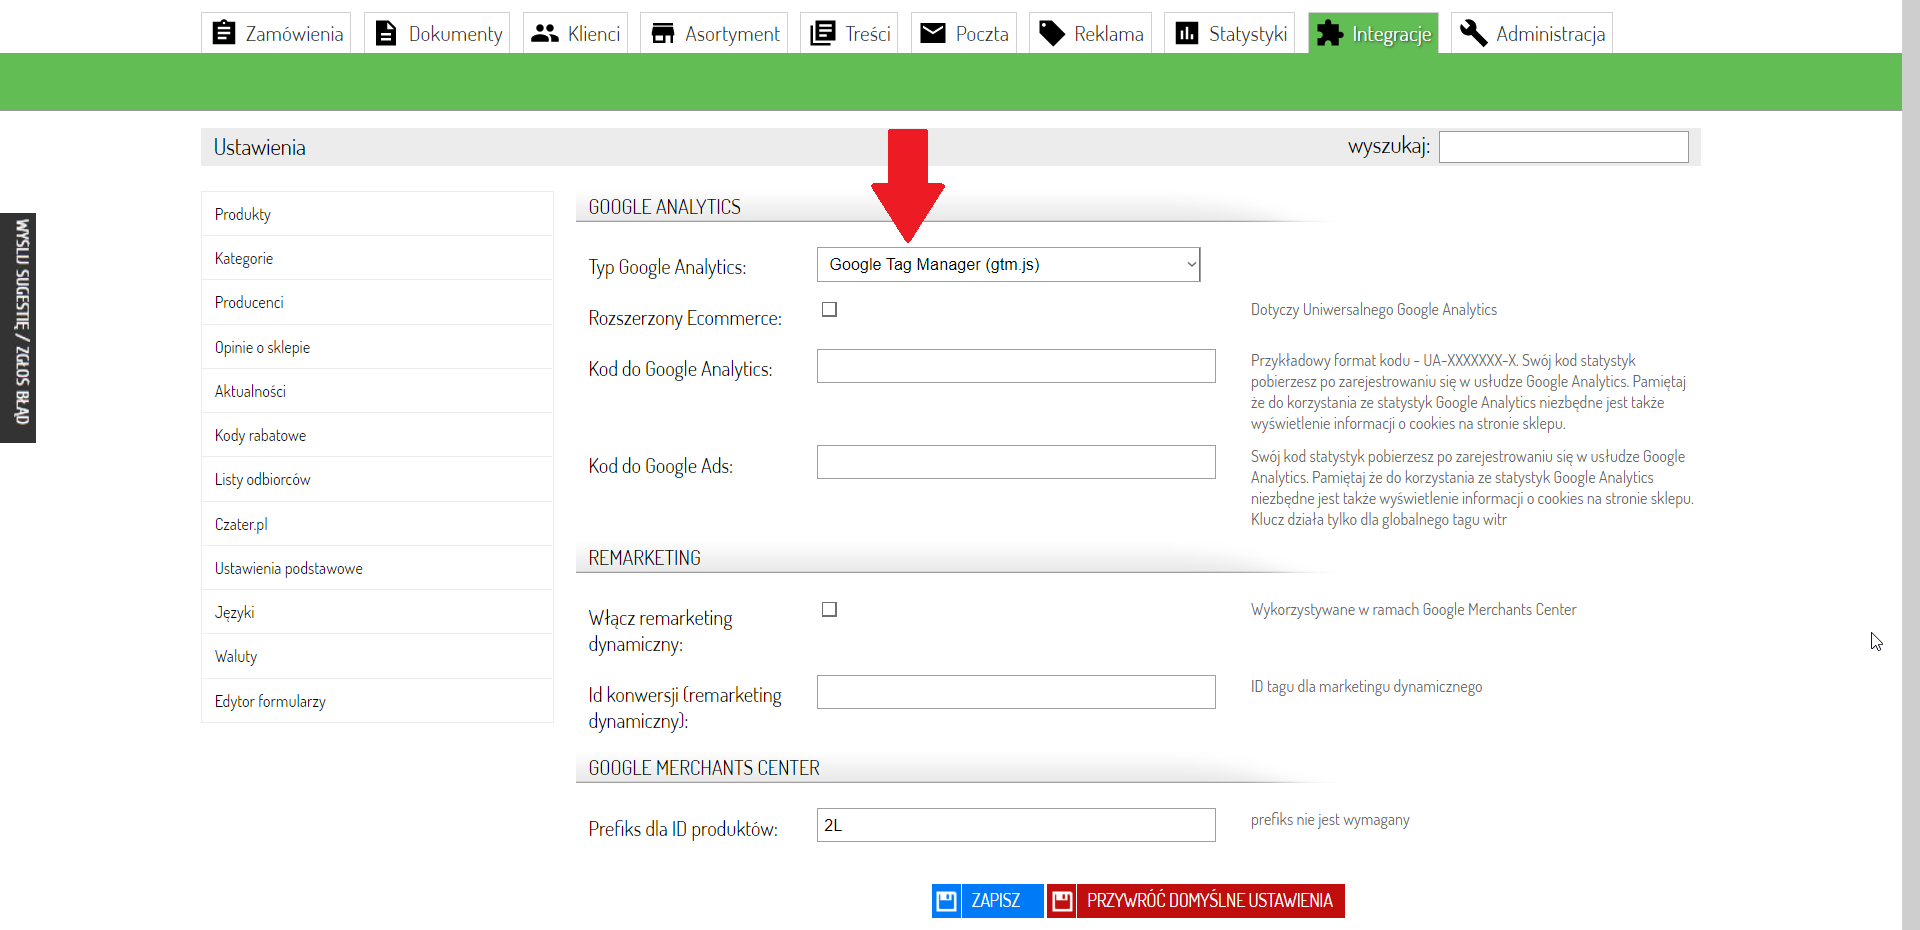Click the page vertical scrollbar
Image resolution: width=1920 pixels, height=930 pixels.
(x=1911, y=465)
